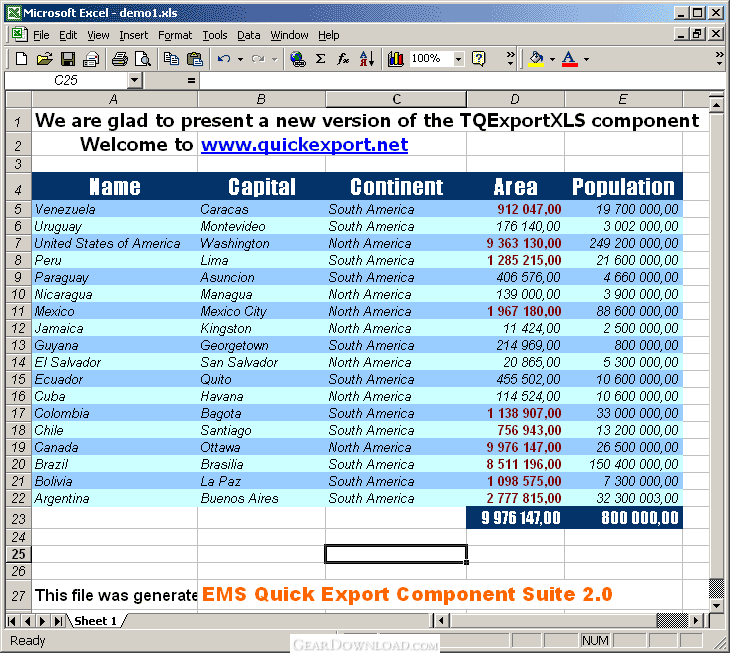Click the horizontal scrollbar left arrow

[x=442, y=620]
